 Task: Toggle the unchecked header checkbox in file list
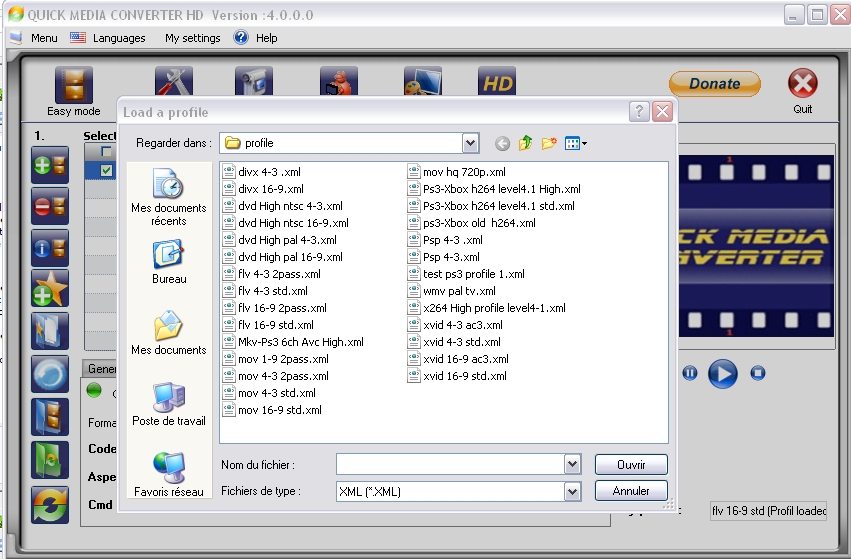(x=106, y=151)
